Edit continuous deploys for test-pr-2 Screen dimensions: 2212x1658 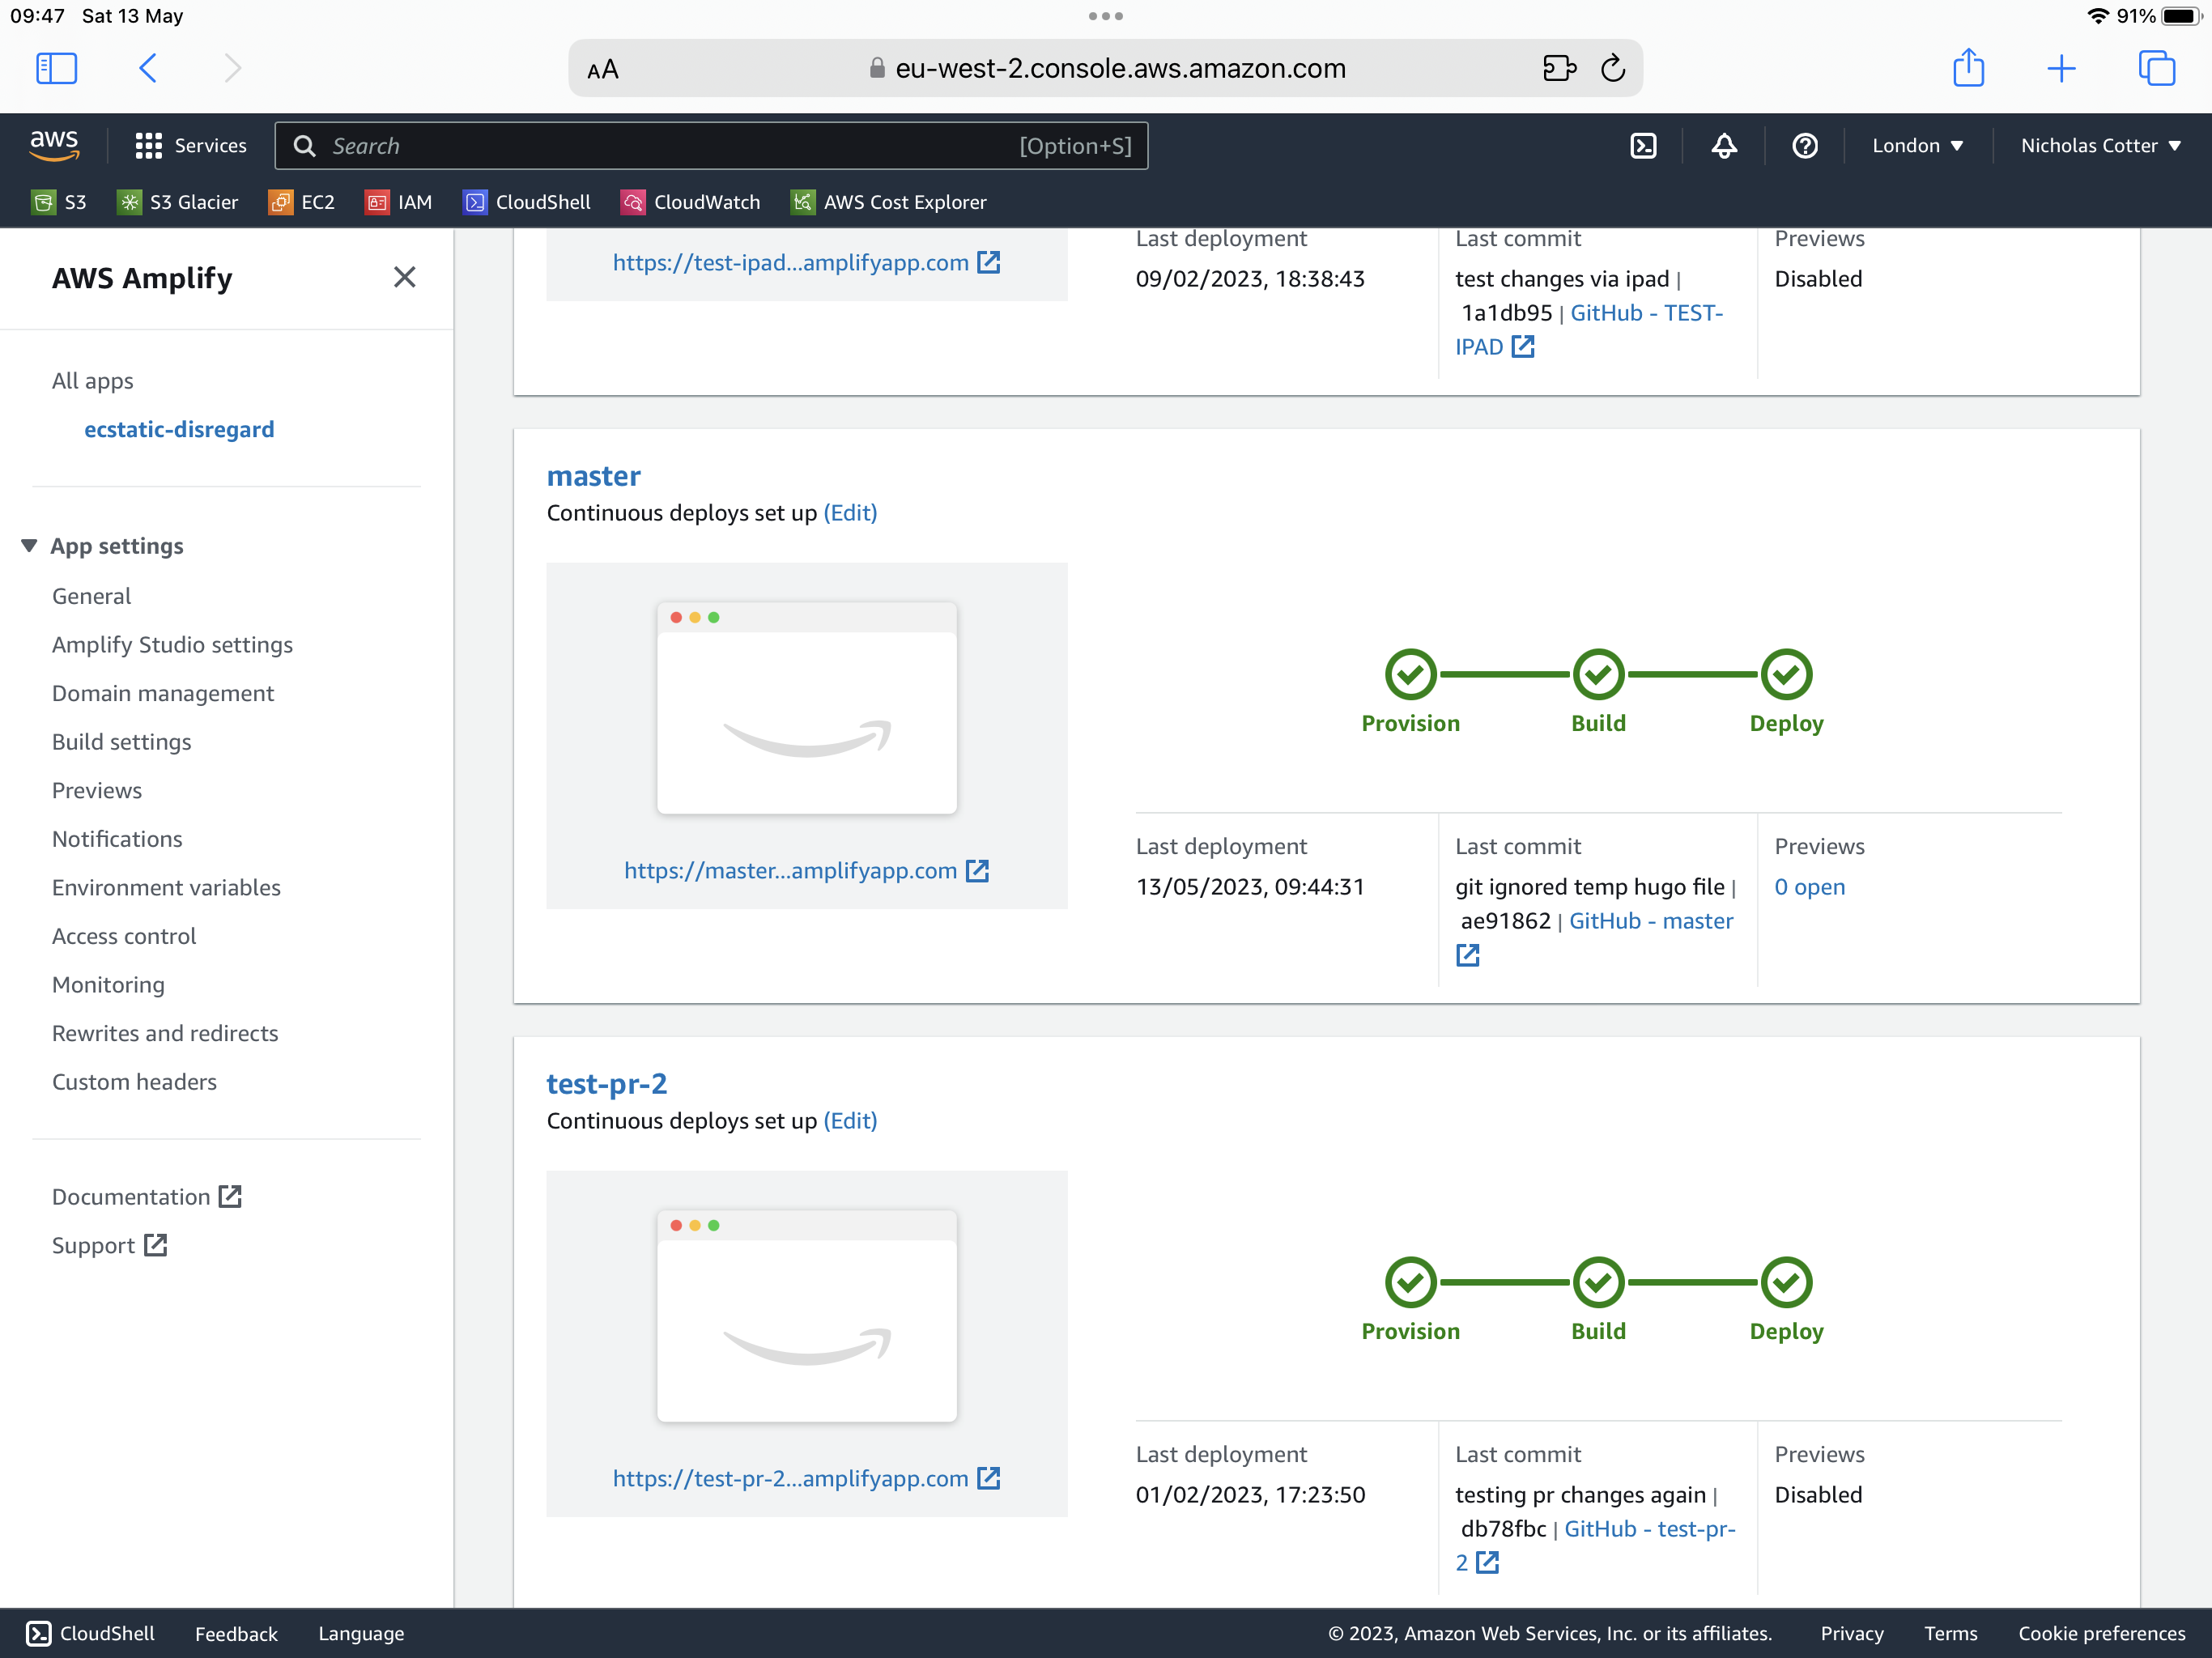pyautogui.click(x=850, y=1121)
